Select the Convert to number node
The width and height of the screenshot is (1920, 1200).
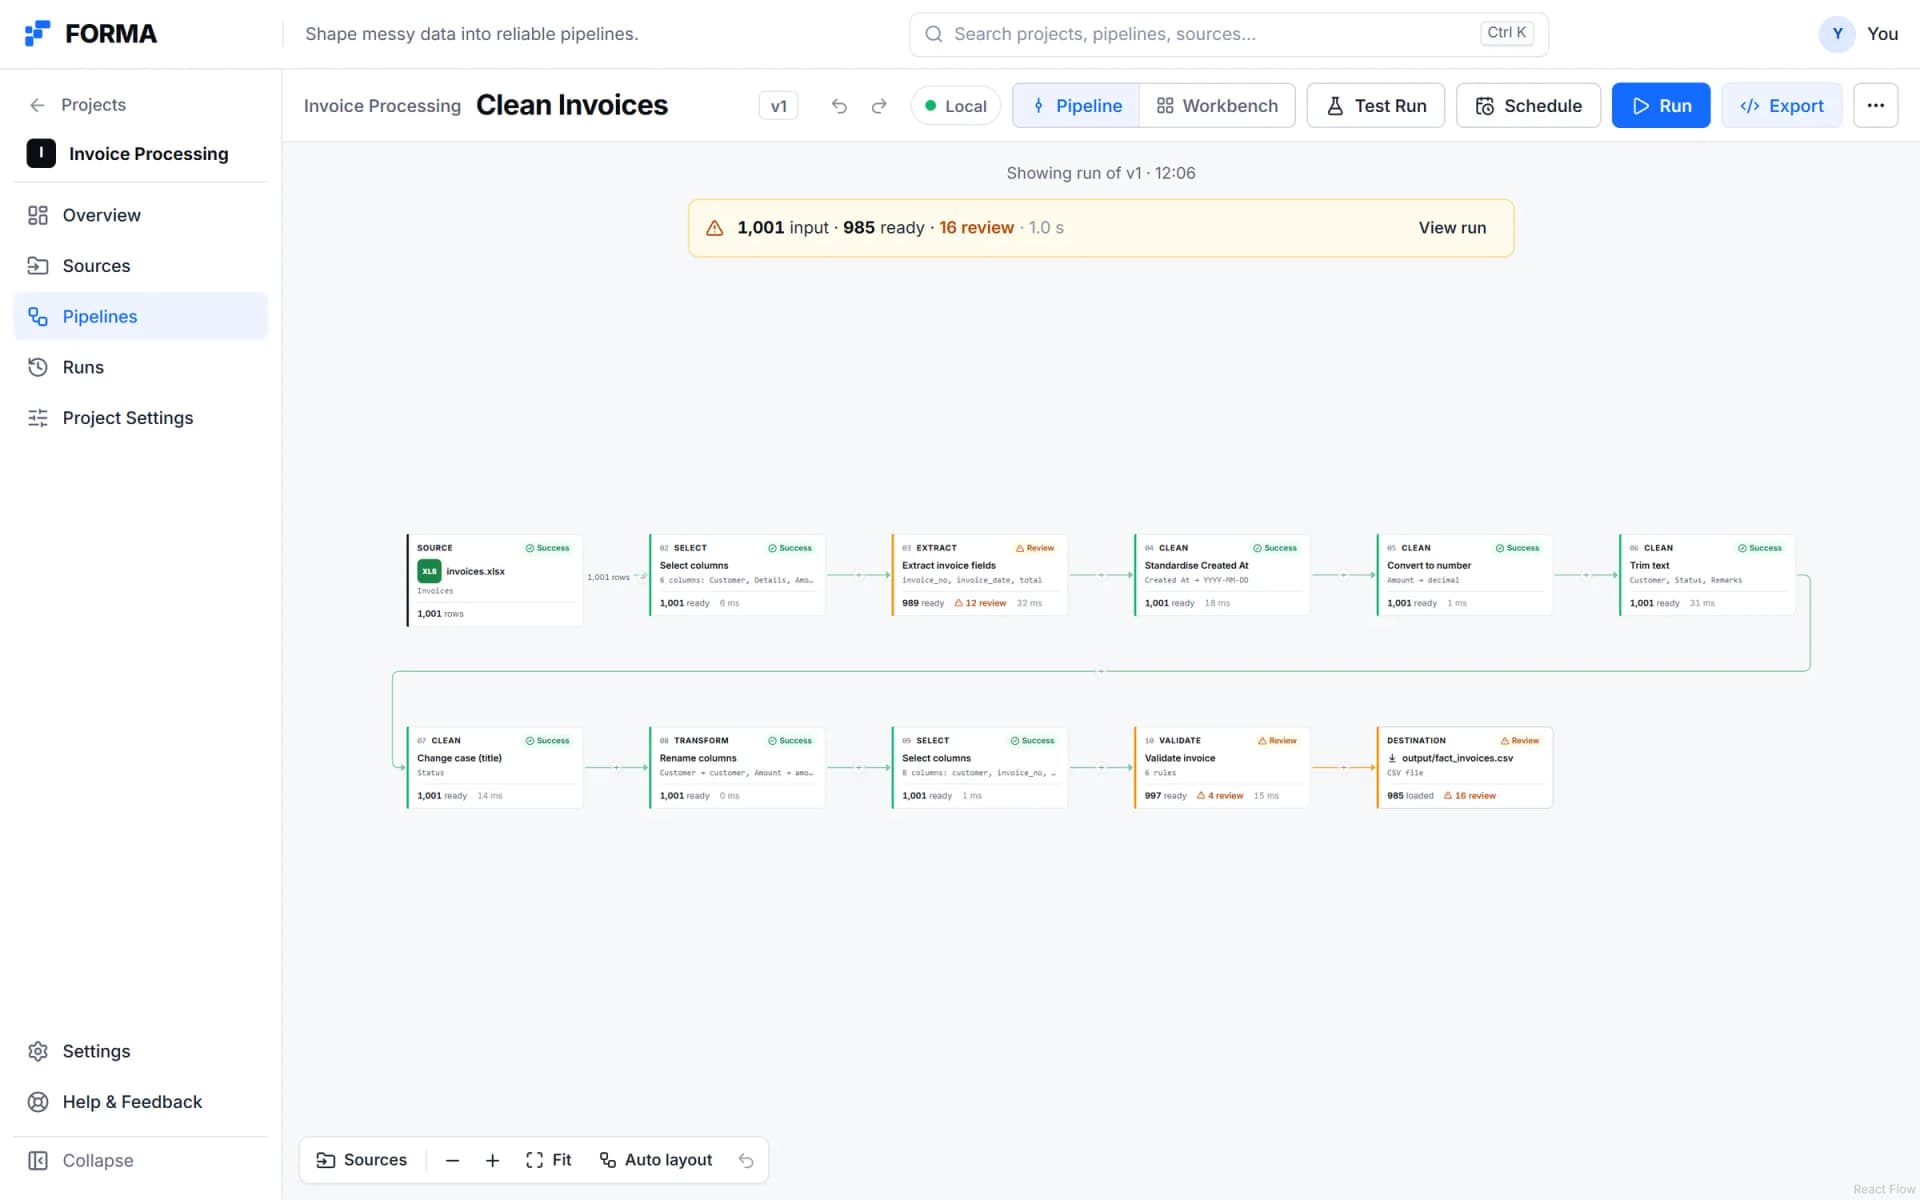(1464, 575)
